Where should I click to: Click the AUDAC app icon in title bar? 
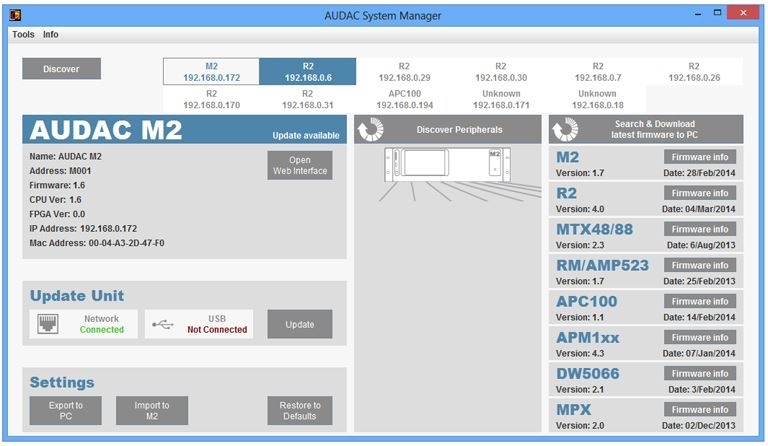pos(14,15)
